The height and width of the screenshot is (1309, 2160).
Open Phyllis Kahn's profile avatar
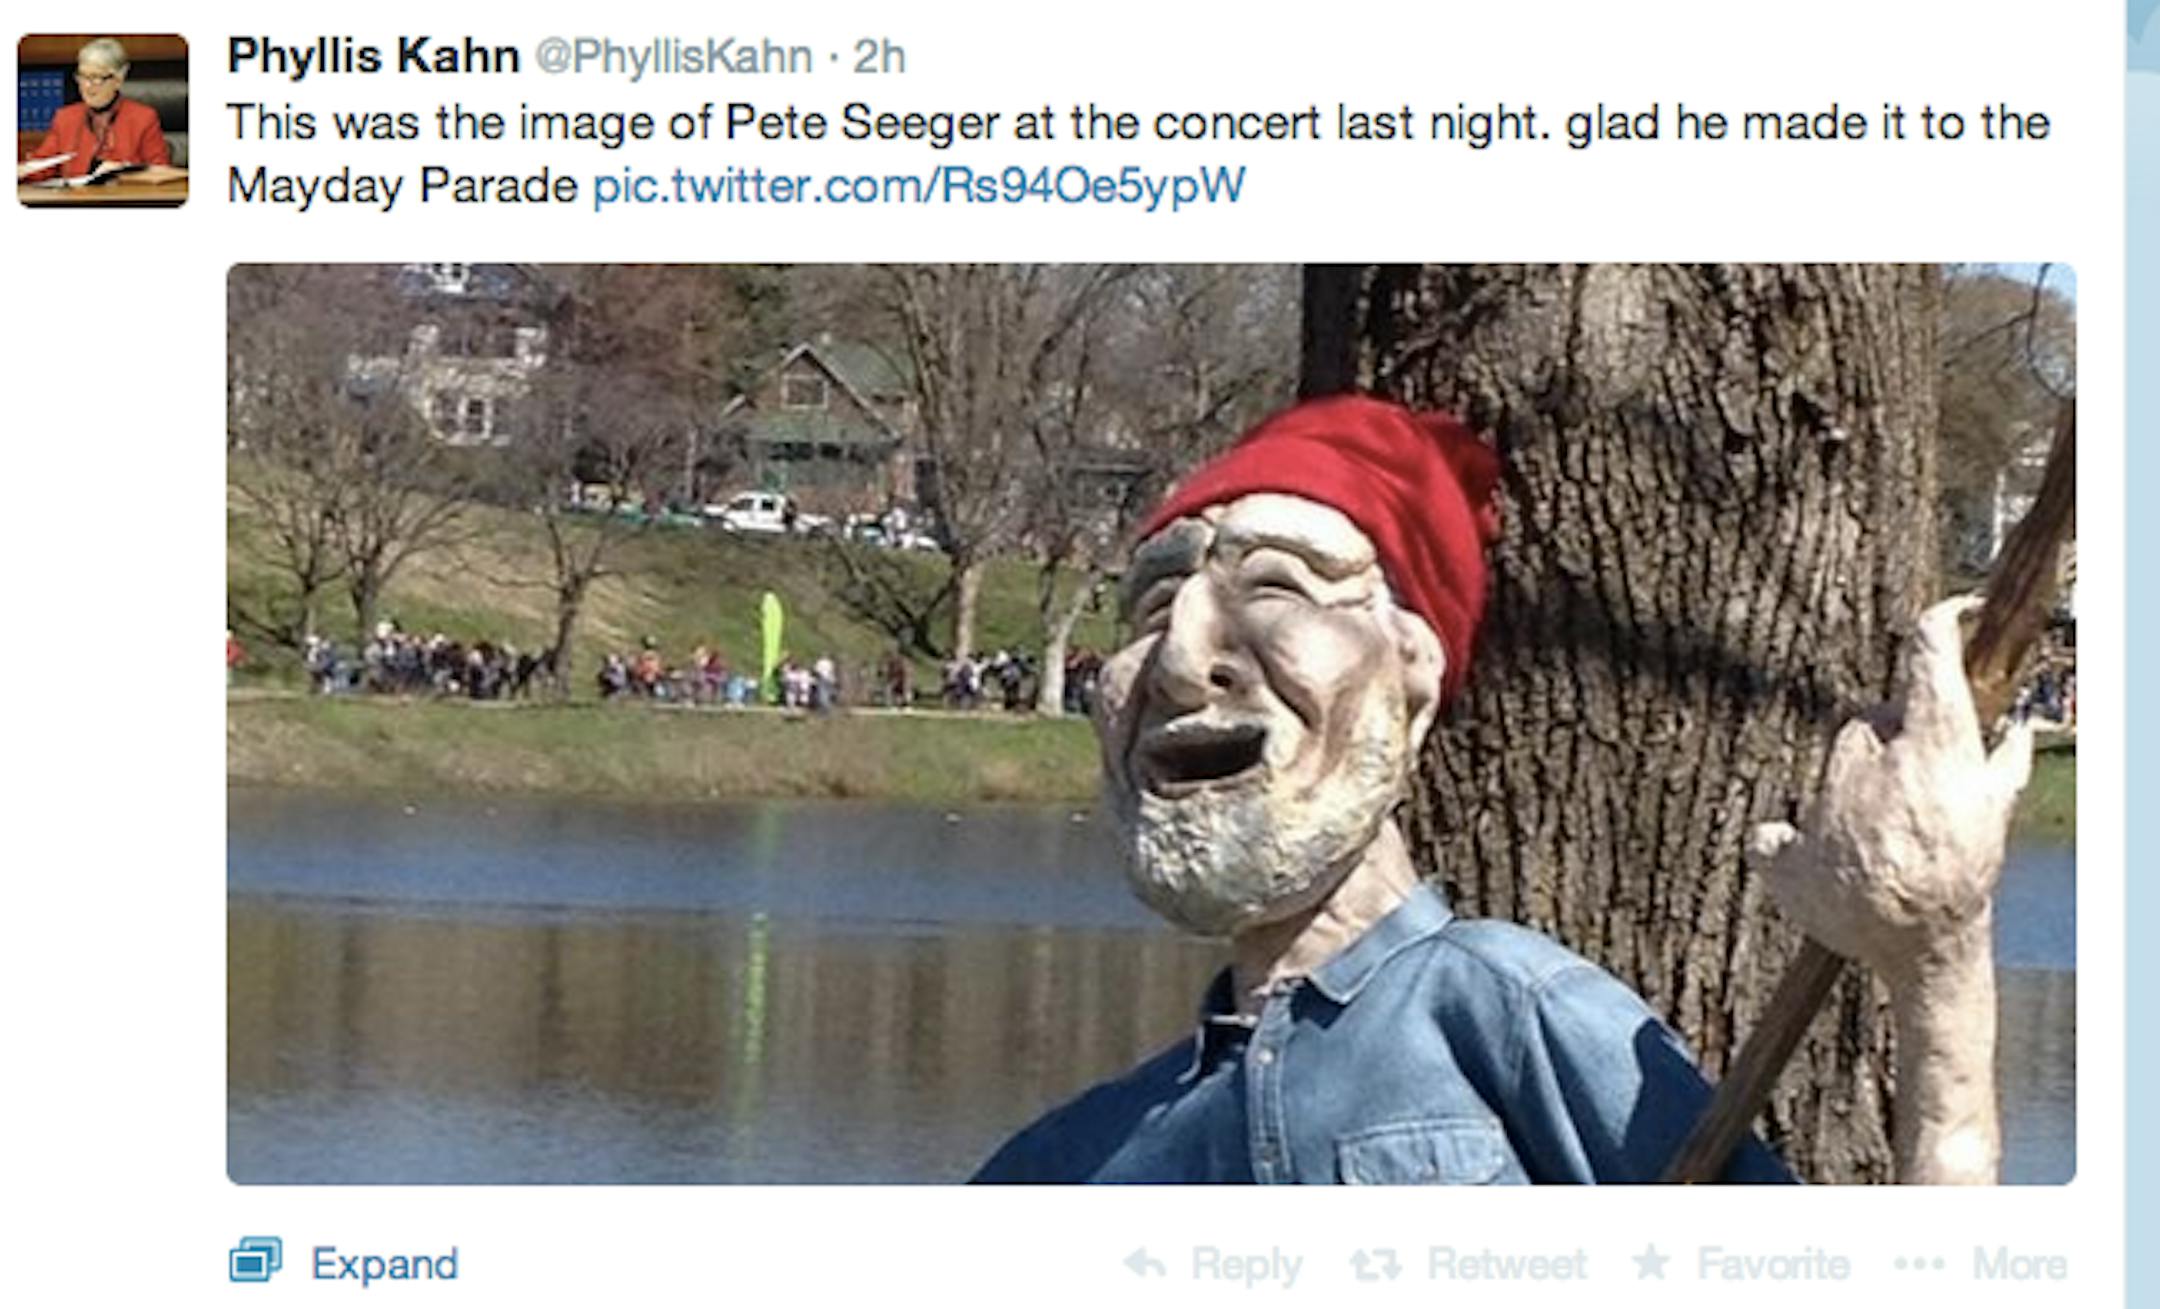pyautogui.click(x=103, y=121)
